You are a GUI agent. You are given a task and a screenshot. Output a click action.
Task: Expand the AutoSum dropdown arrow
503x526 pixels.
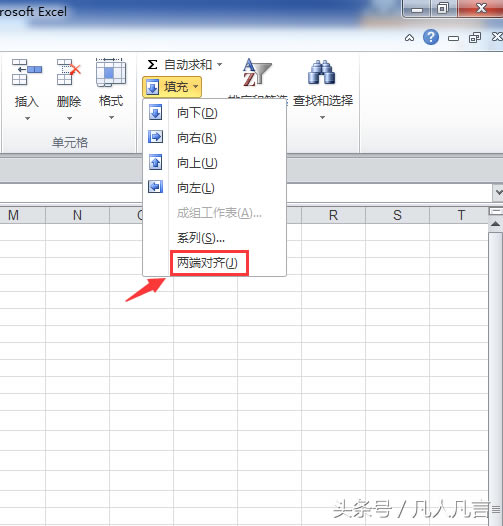coord(219,64)
